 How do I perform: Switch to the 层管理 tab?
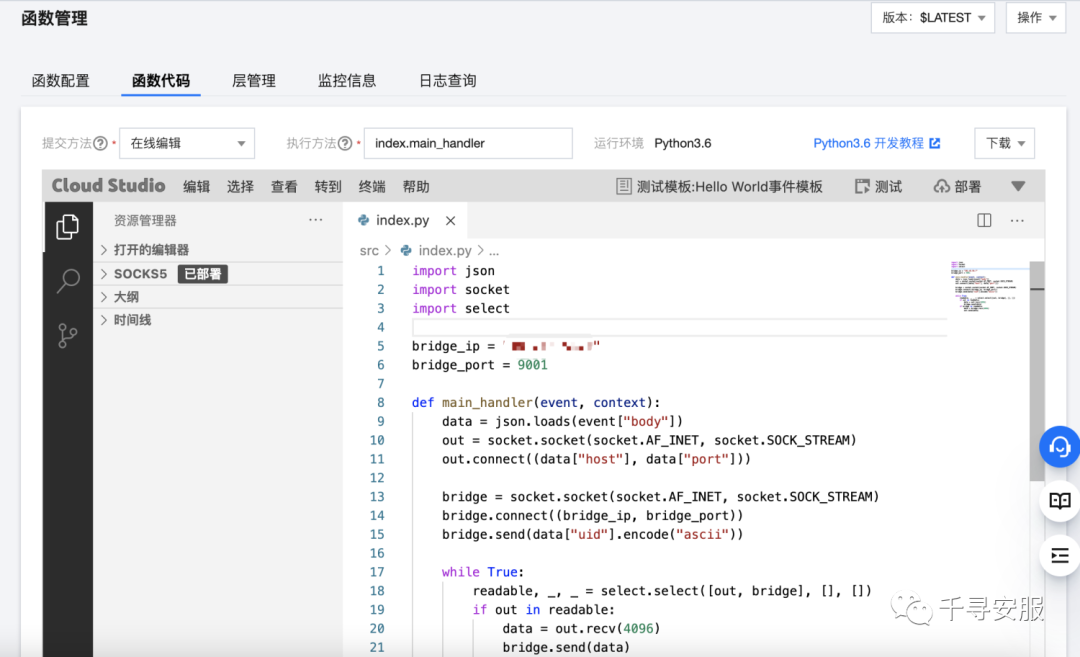[x=253, y=81]
